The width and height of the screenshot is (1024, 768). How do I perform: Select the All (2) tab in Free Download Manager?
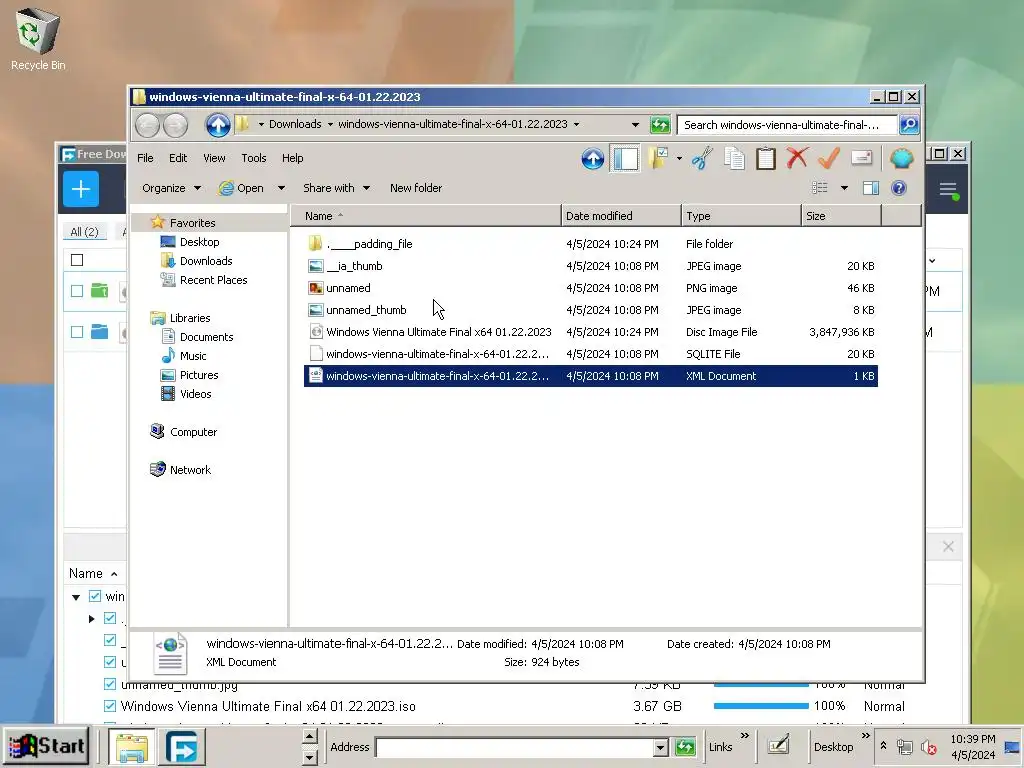[84, 232]
